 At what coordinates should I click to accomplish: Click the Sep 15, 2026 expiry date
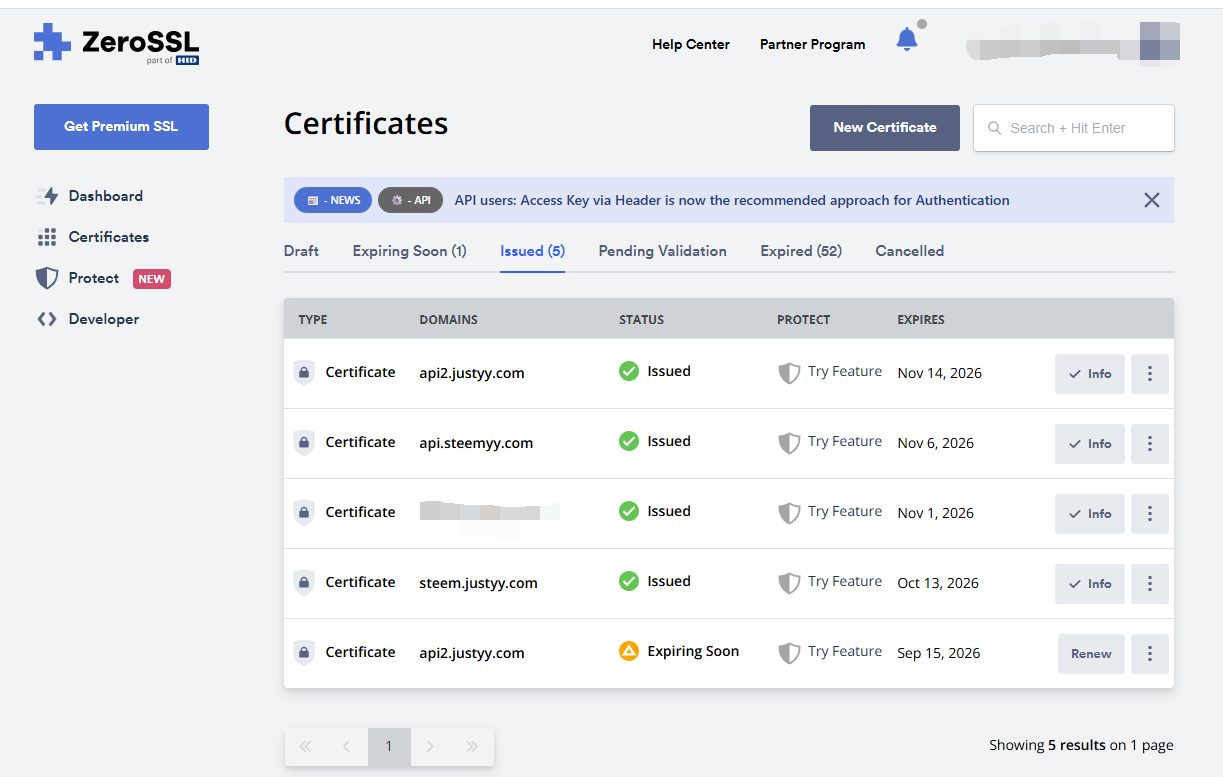pyautogui.click(x=939, y=653)
